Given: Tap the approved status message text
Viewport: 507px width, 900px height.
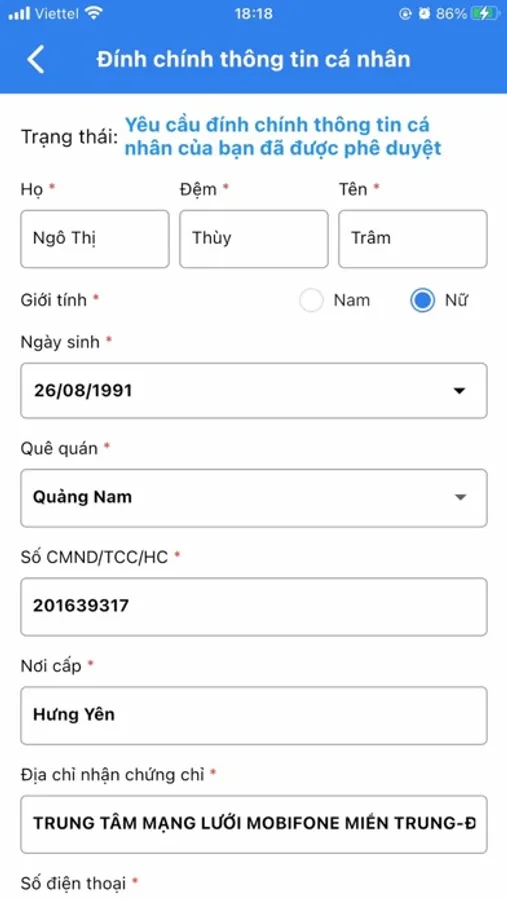Looking at the screenshot, I should (283, 137).
